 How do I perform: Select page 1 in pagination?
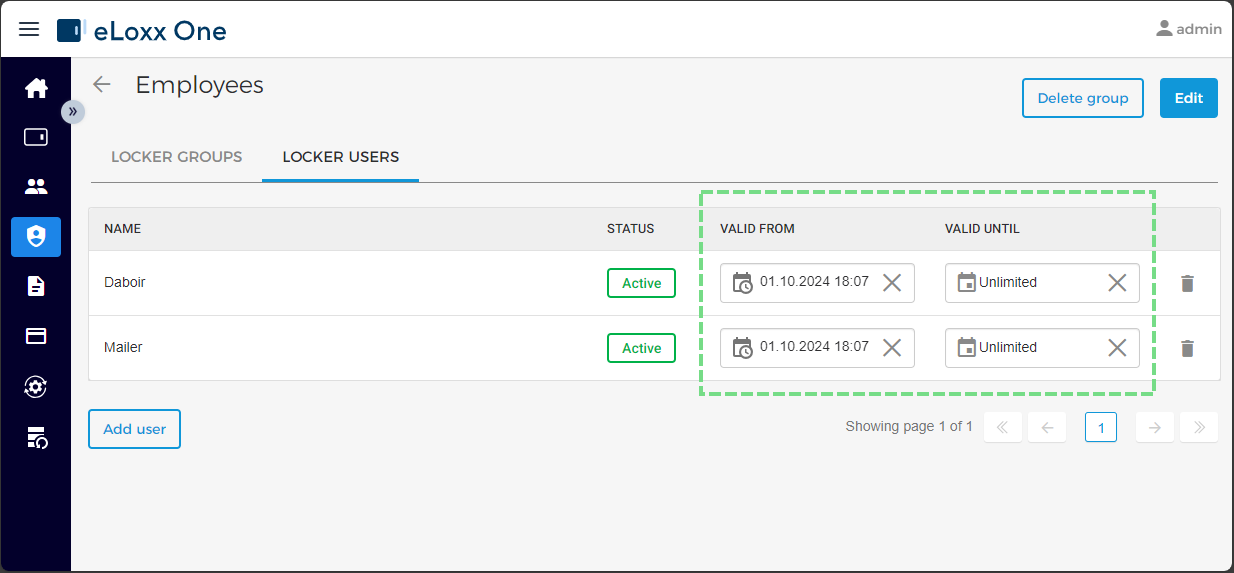pyautogui.click(x=1101, y=428)
